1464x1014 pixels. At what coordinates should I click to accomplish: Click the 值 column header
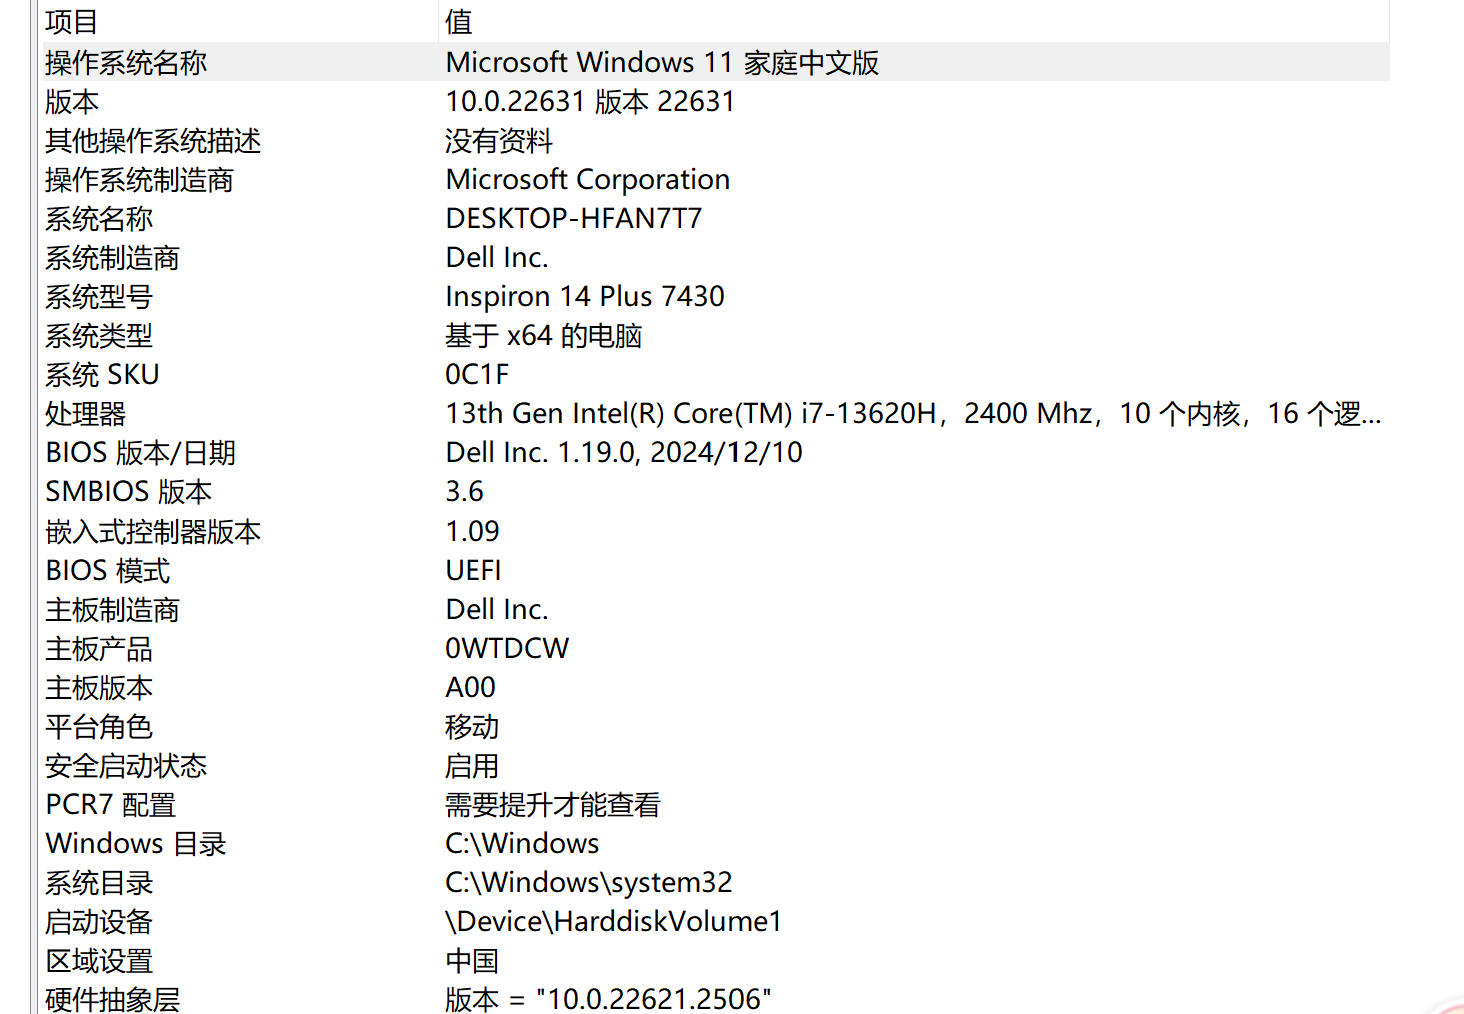click(459, 21)
